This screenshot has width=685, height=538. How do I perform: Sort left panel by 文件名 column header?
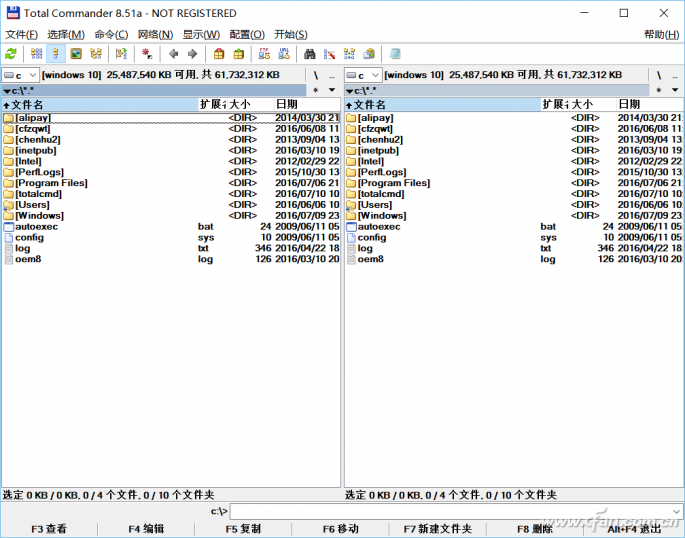pos(100,104)
